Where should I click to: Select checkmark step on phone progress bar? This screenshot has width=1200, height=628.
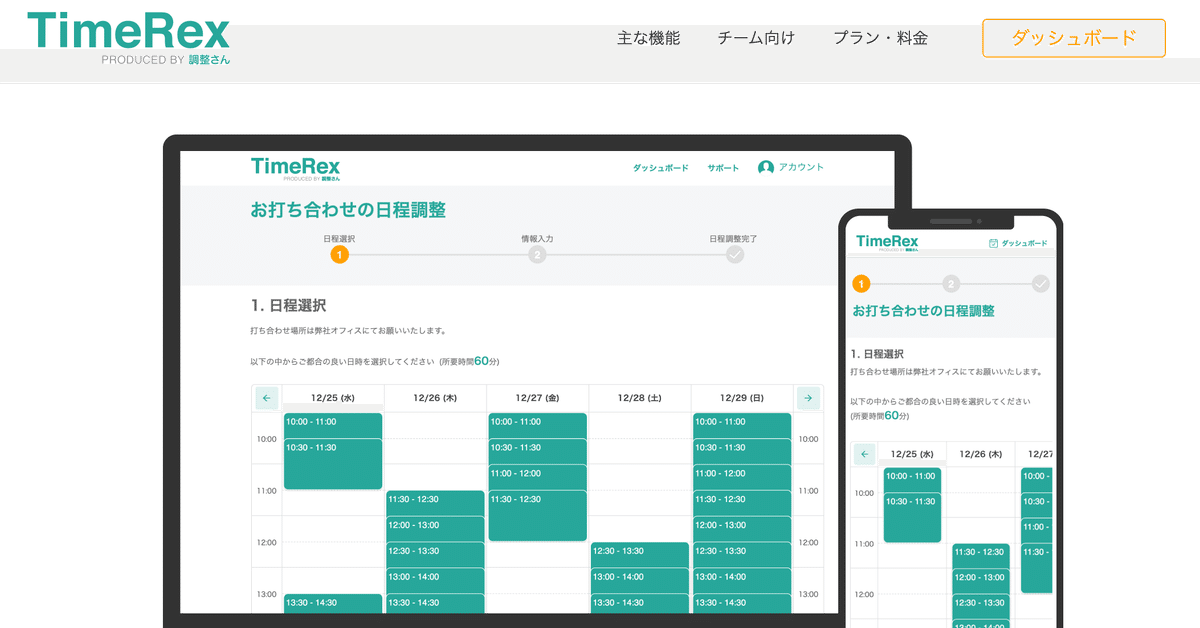pos(1040,284)
